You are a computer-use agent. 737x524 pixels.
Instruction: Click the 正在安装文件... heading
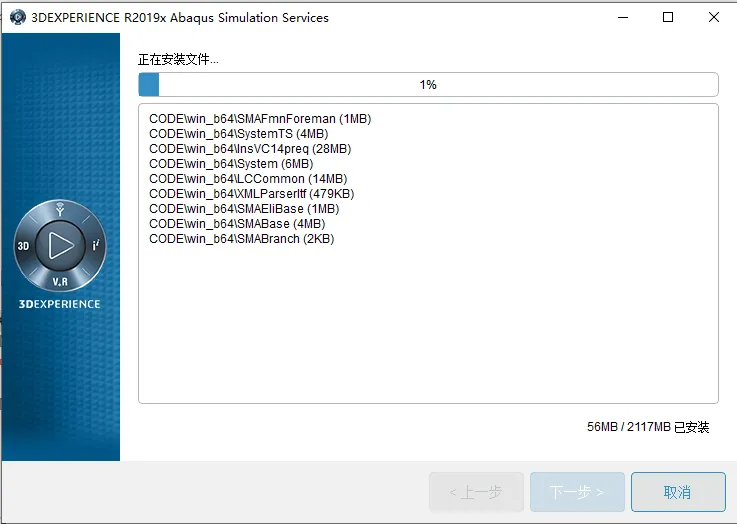pyautogui.click(x=178, y=59)
